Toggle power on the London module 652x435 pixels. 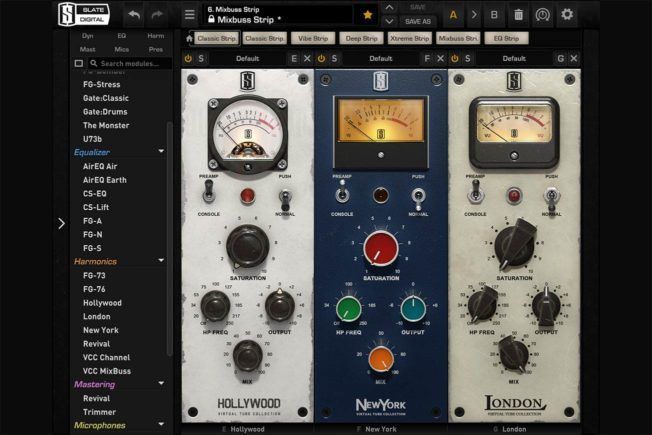[x=454, y=59]
